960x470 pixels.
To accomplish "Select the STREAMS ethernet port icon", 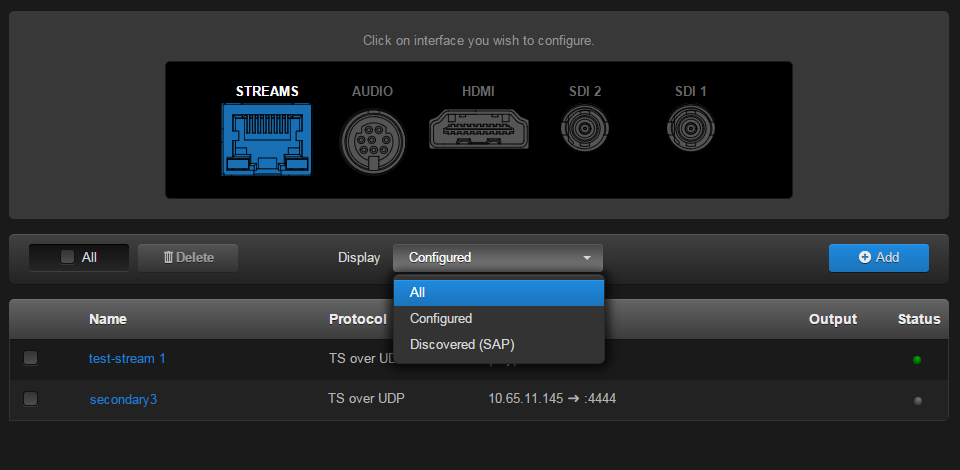I will 266,139.
